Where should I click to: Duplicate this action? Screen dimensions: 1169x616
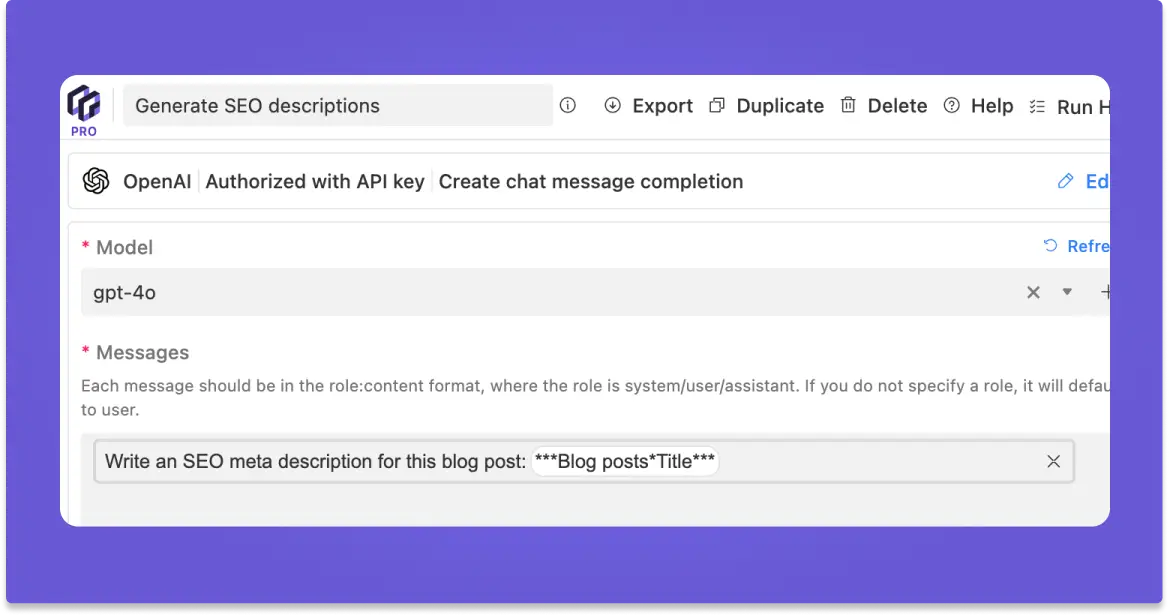767,106
